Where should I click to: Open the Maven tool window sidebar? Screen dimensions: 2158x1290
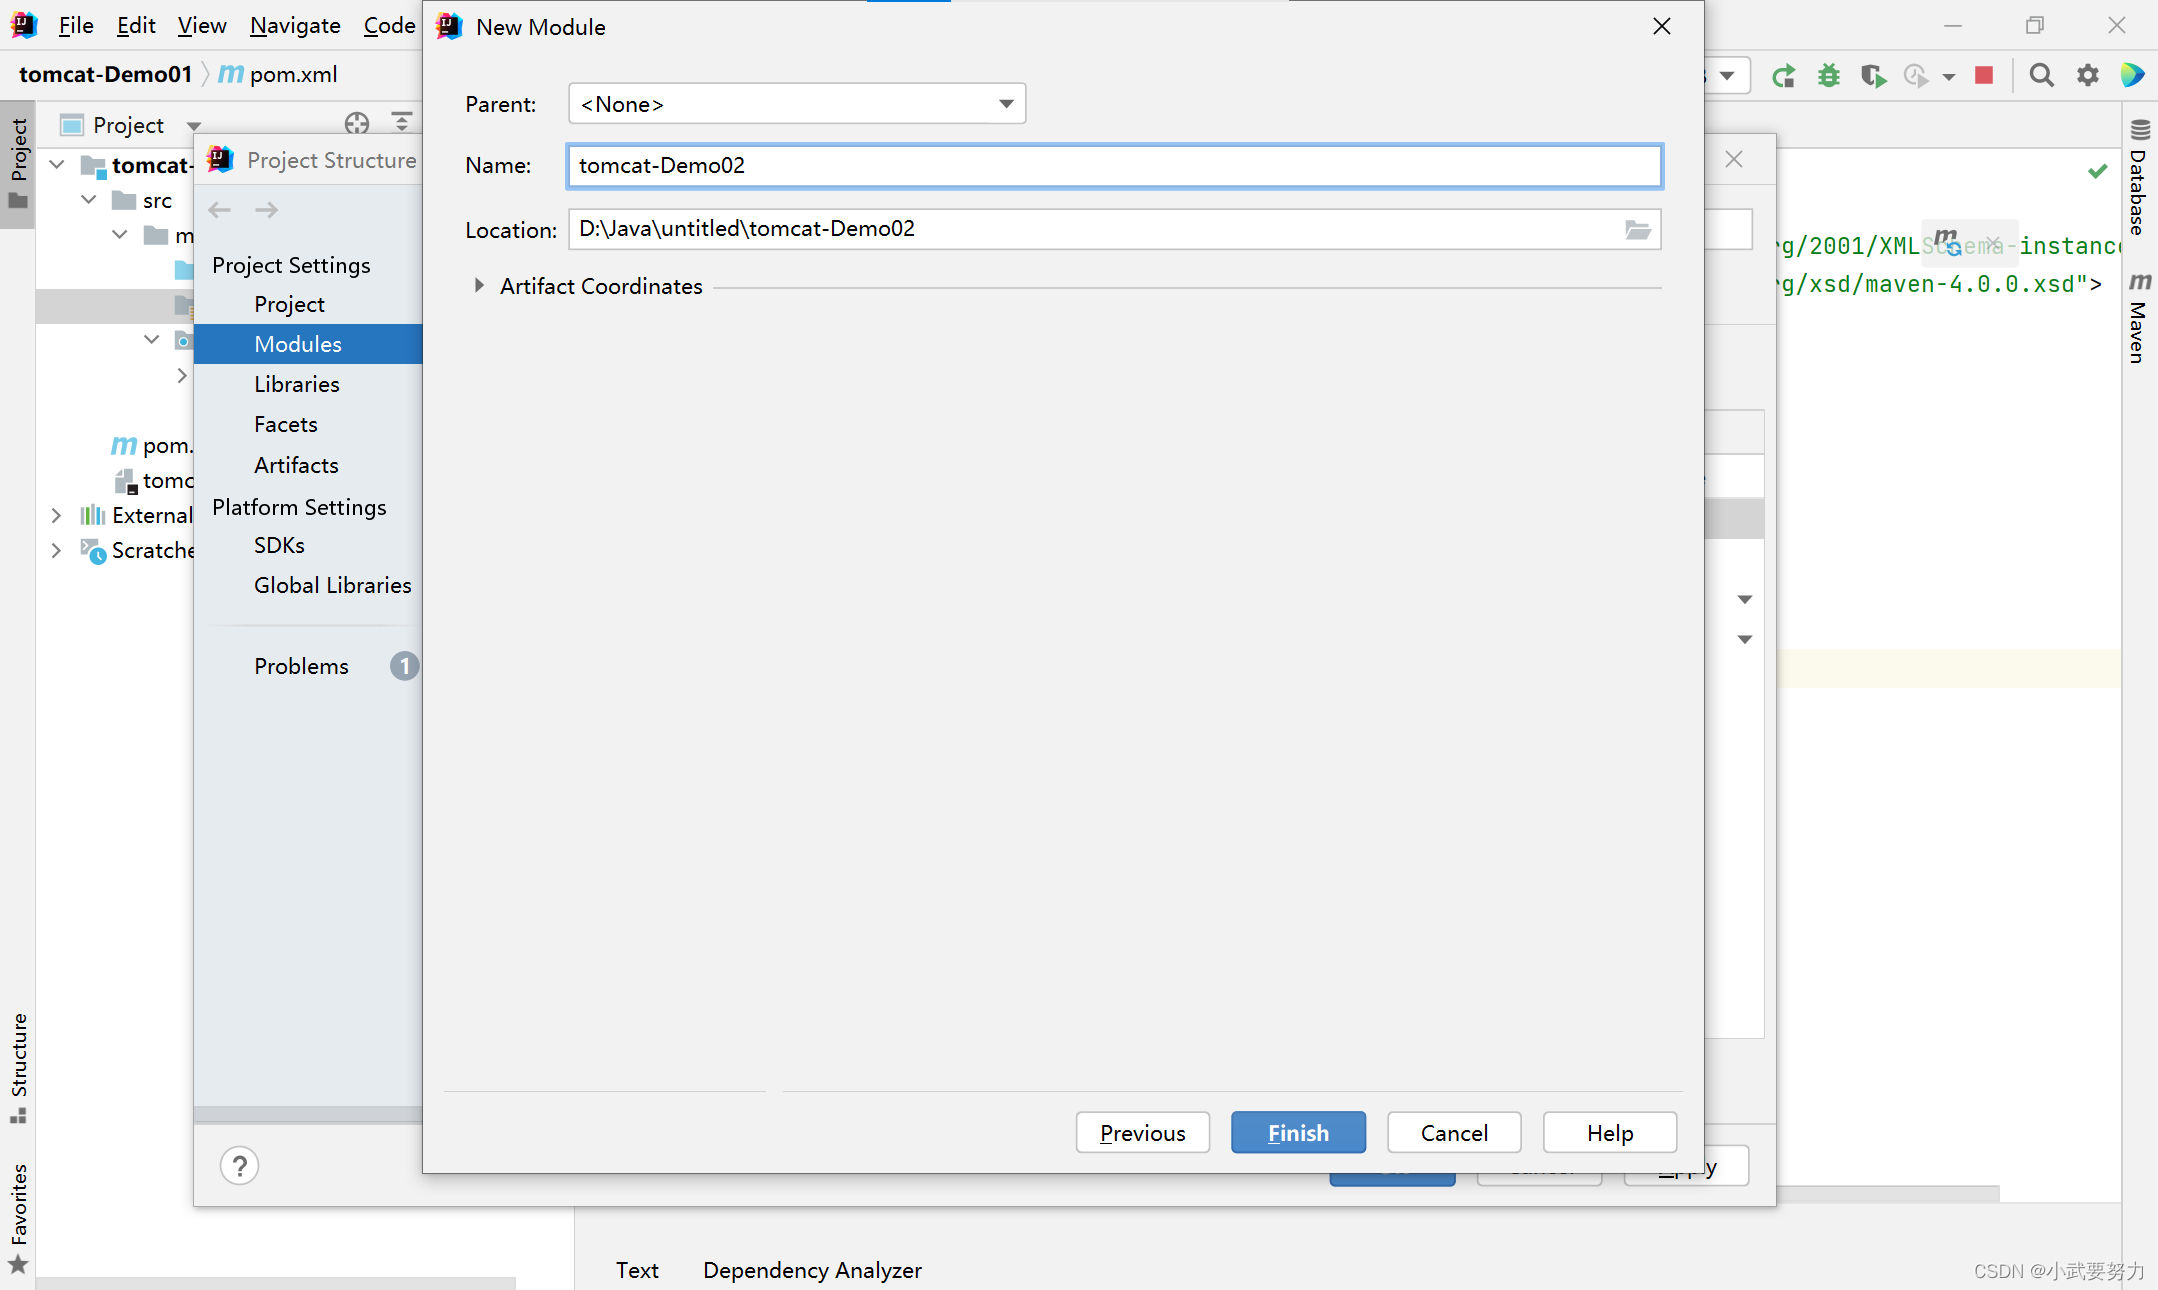tap(2139, 318)
